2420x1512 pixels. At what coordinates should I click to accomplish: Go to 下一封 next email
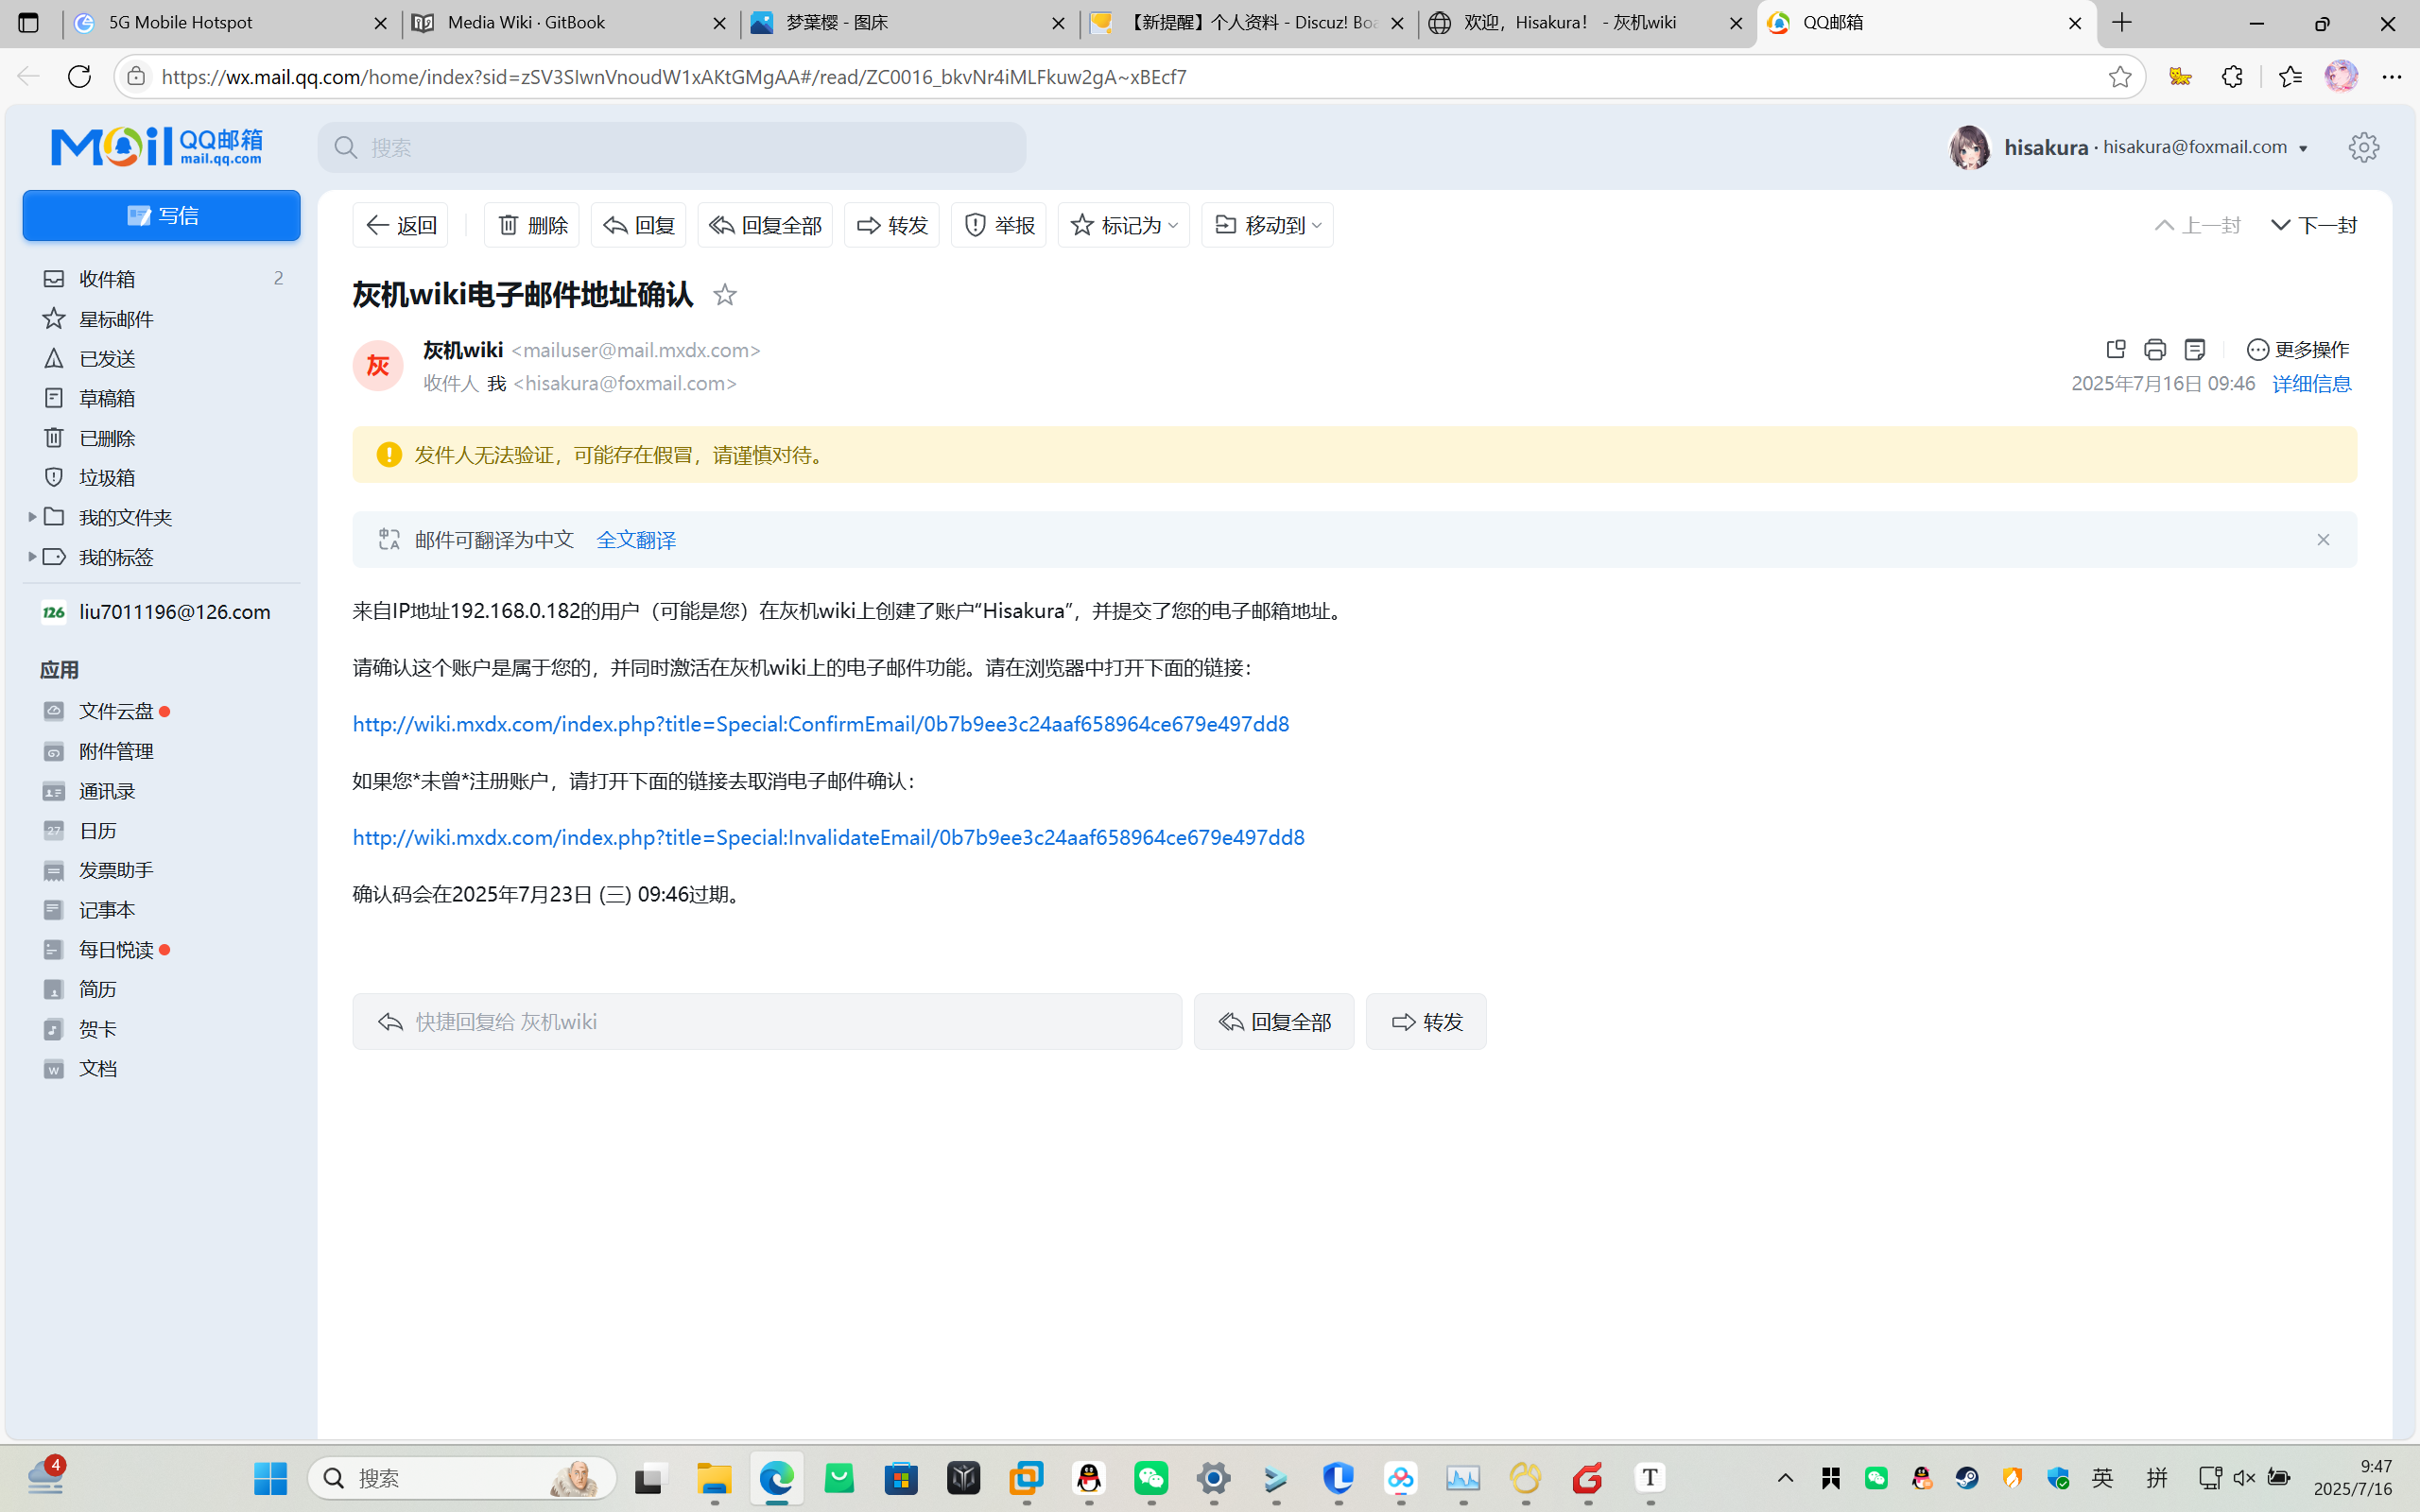click(x=2313, y=225)
